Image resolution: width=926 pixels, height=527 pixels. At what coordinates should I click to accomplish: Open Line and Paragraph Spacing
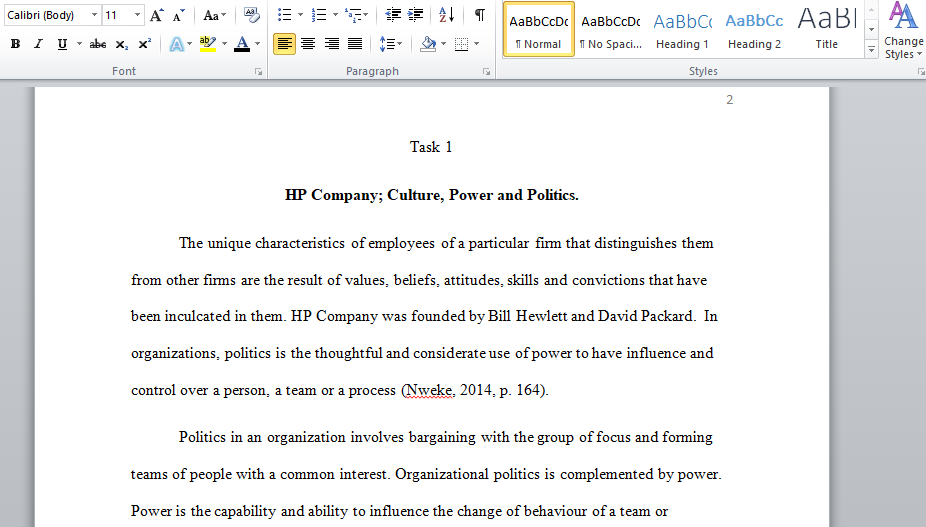tap(390, 44)
